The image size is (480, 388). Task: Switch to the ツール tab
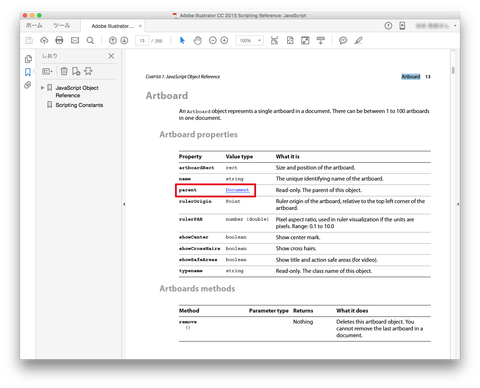[62, 25]
